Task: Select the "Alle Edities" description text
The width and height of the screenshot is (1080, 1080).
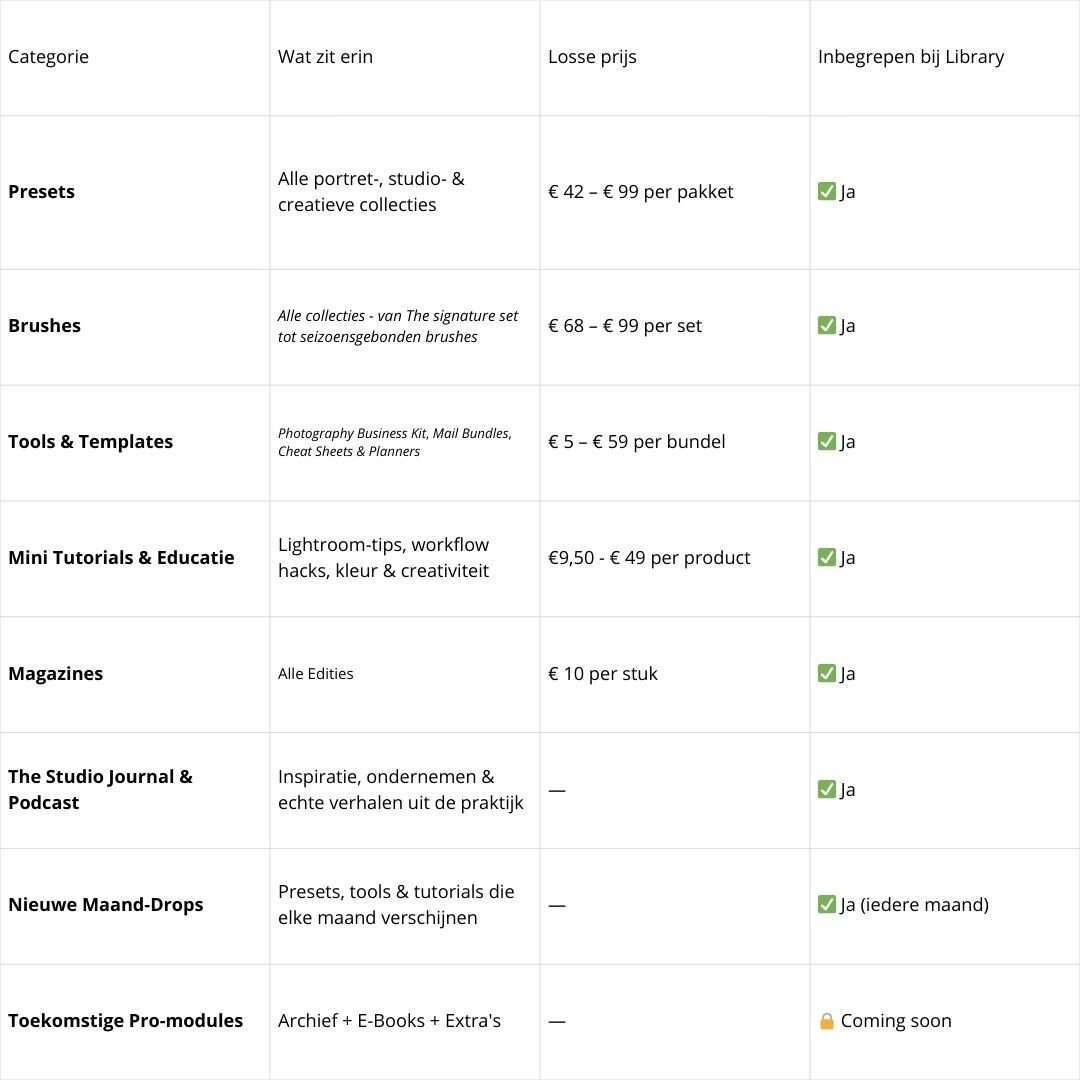Action: [x=315, y=673]
